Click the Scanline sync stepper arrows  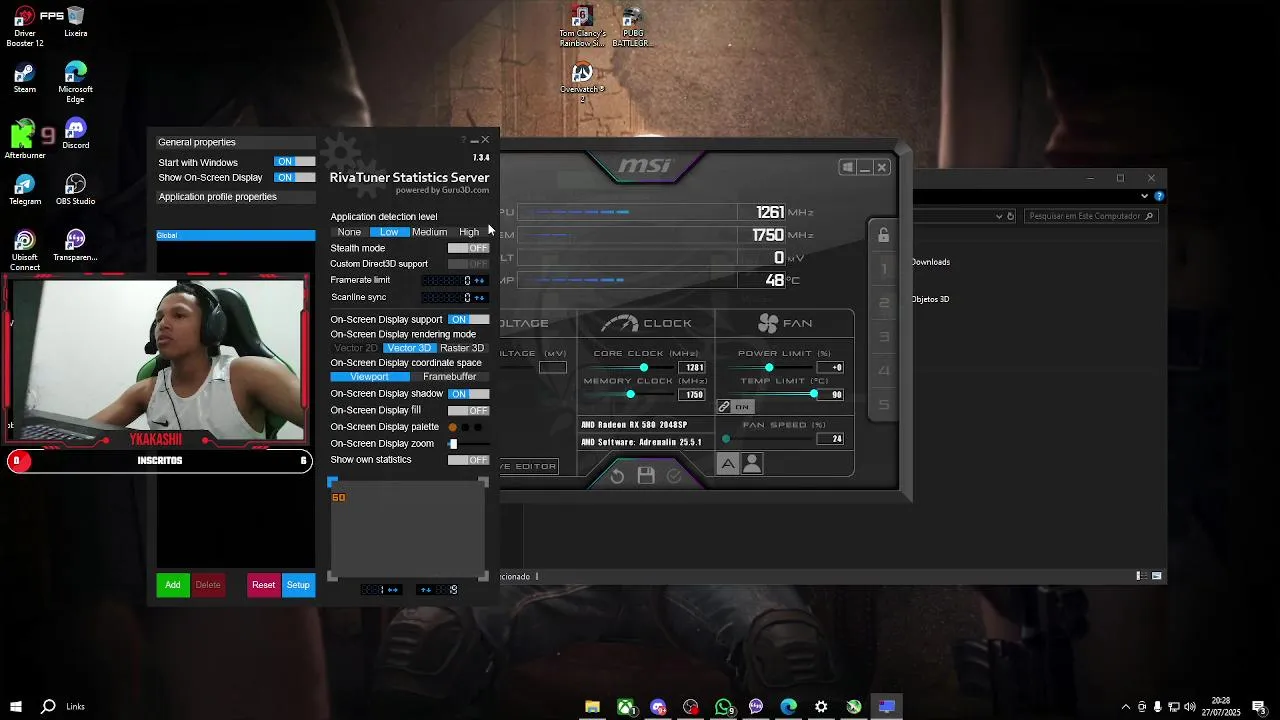pyautogui.click(x=480, y=298)
